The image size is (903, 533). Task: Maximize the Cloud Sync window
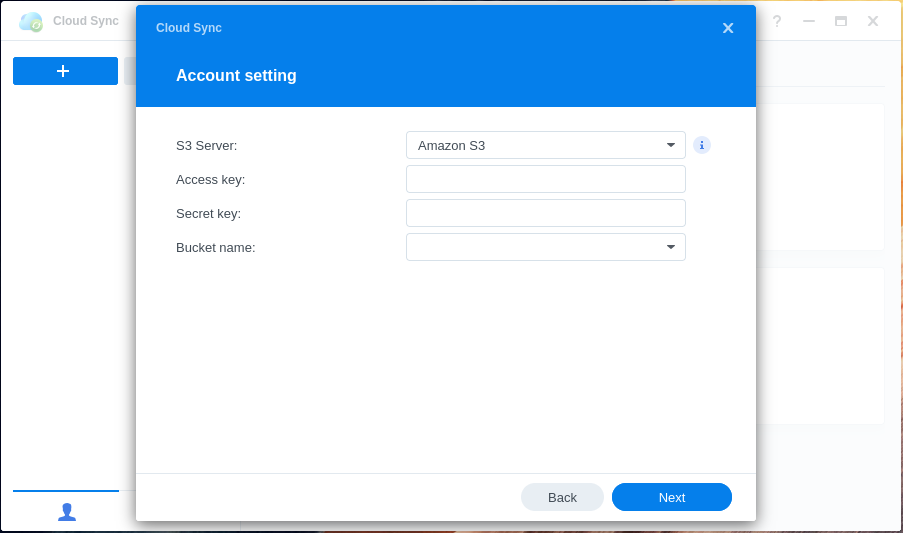click(x=841, y=21)
